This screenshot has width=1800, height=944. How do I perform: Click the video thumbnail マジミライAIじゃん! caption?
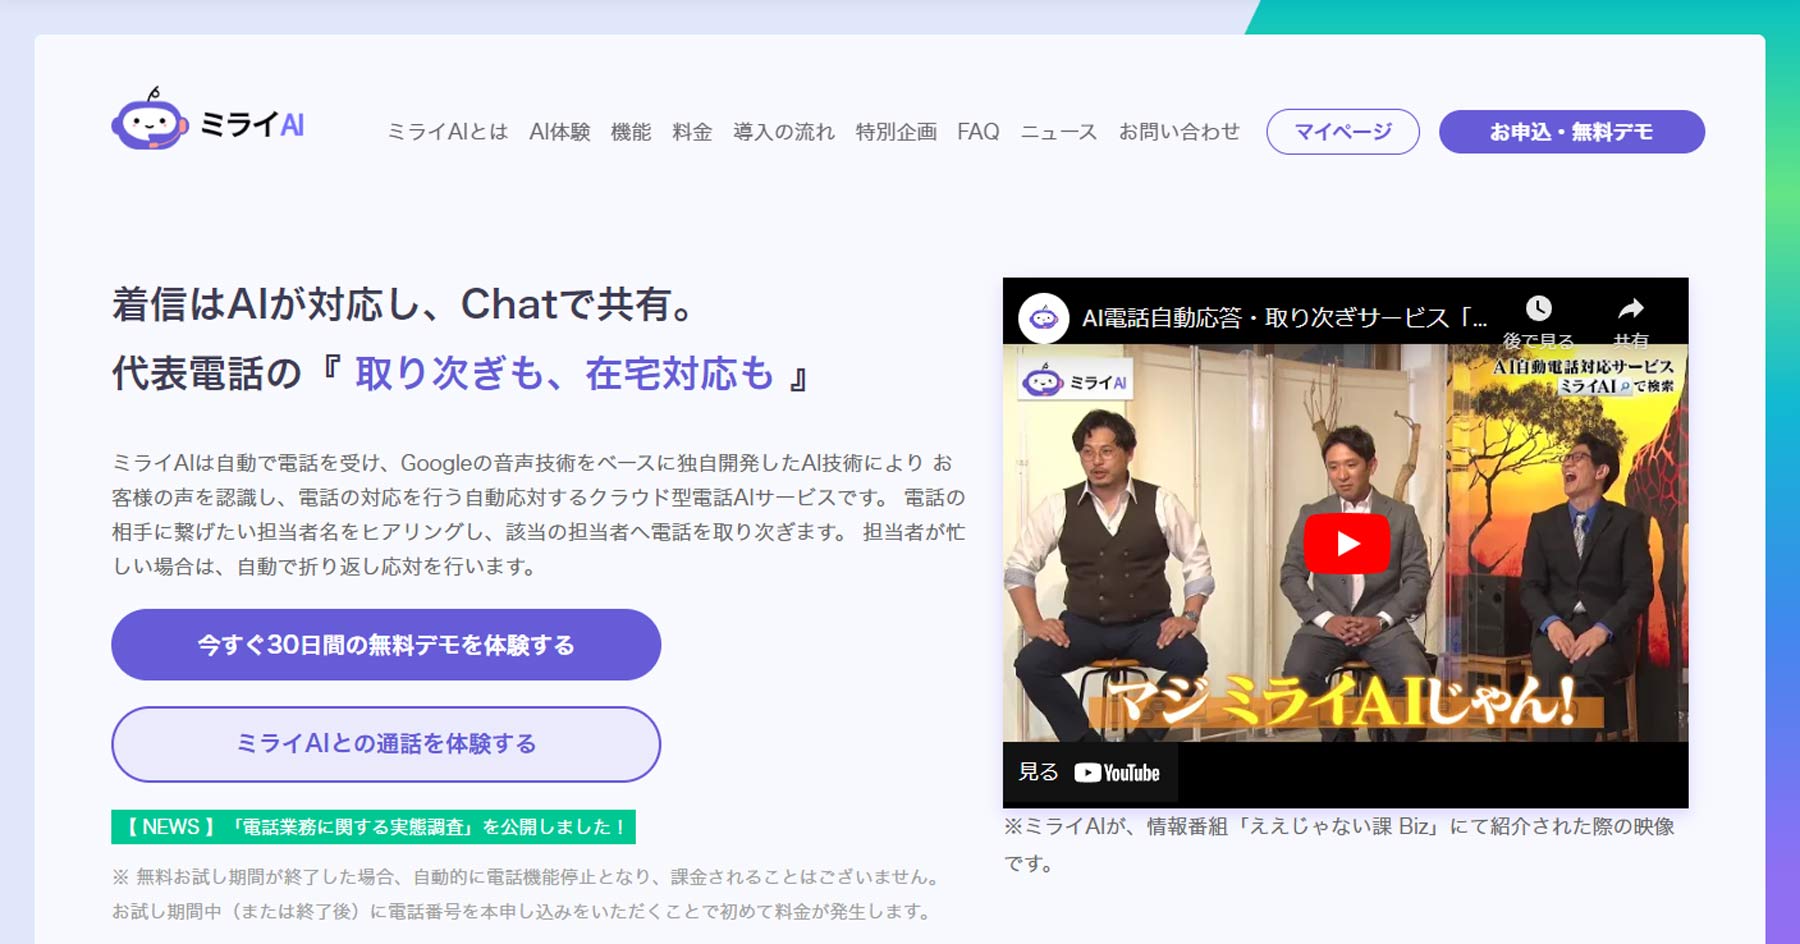(1345, 701)
